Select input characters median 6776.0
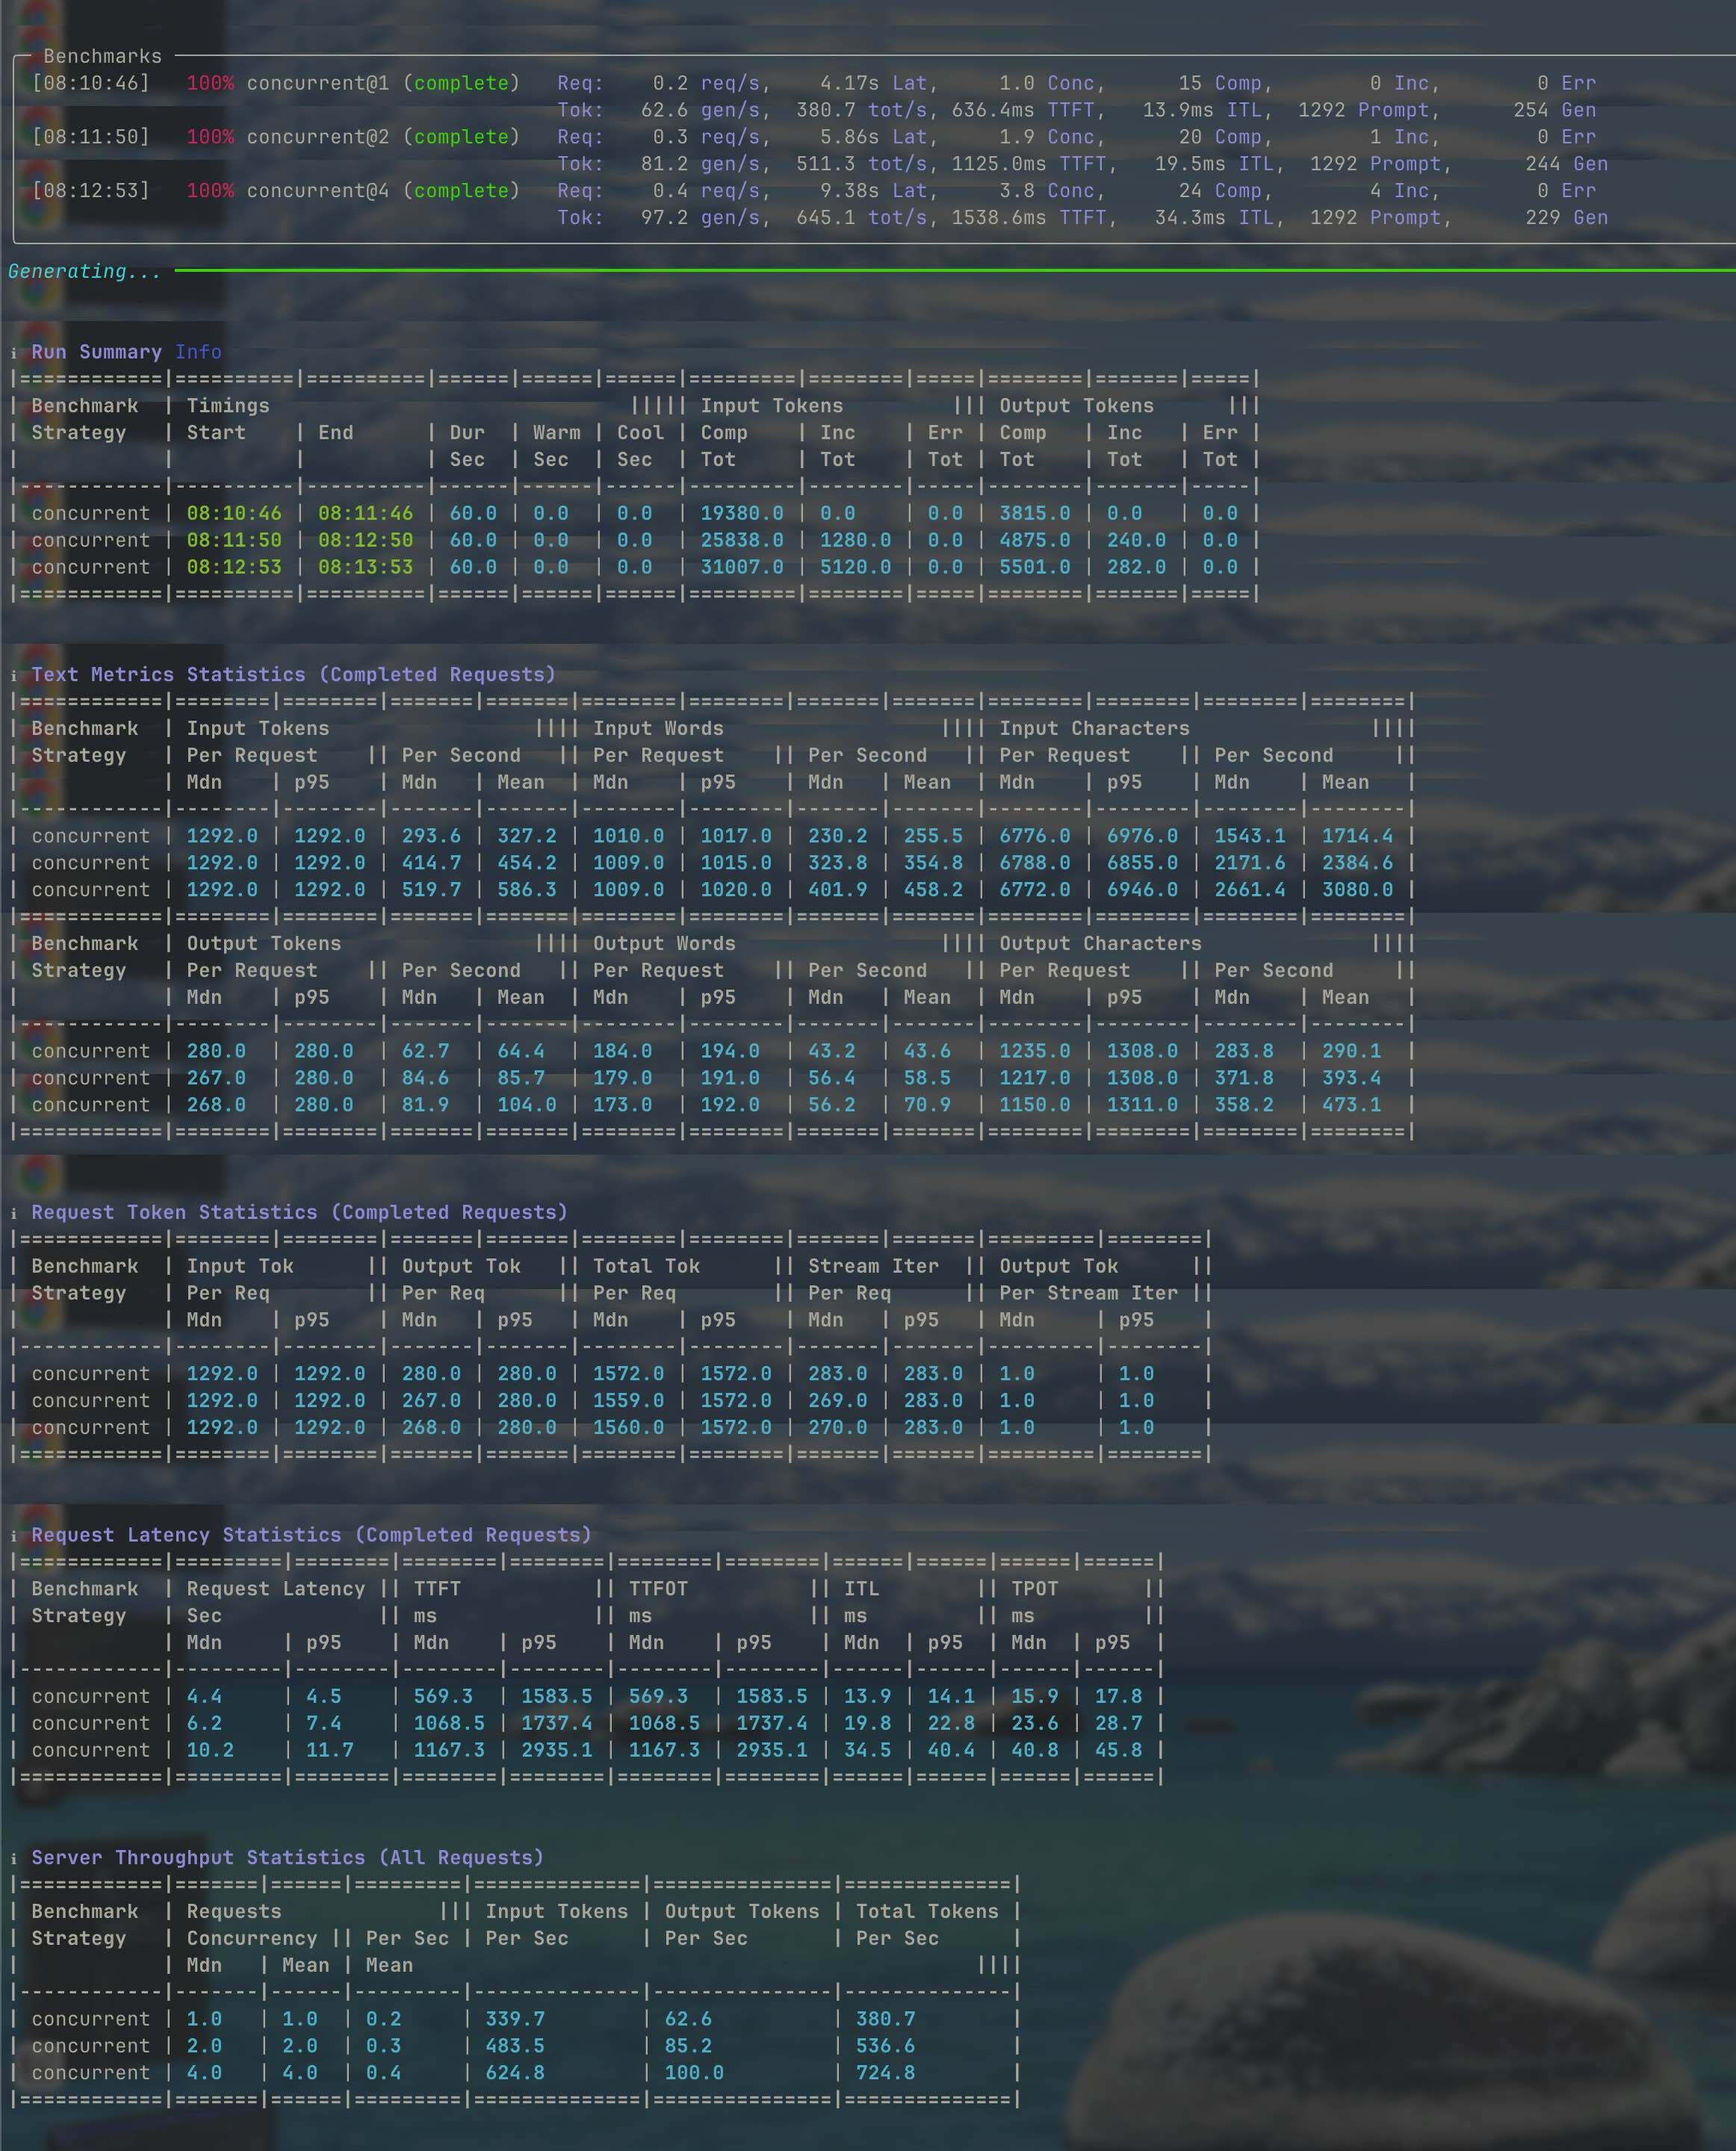This screenshot has width=1736, height=2151. (x=1034, y=836)
